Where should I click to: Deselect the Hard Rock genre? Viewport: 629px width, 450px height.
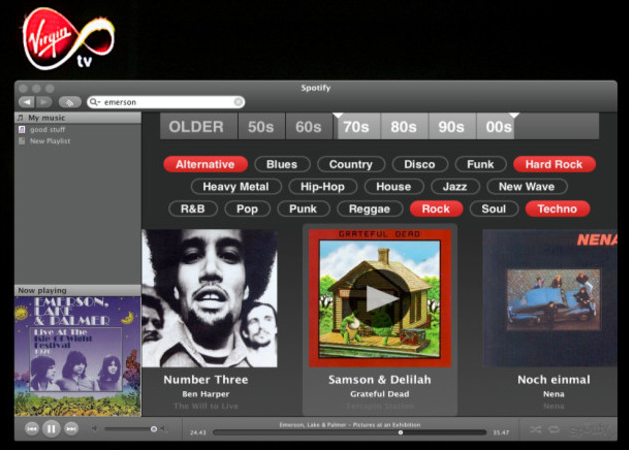tap(554, 164)
